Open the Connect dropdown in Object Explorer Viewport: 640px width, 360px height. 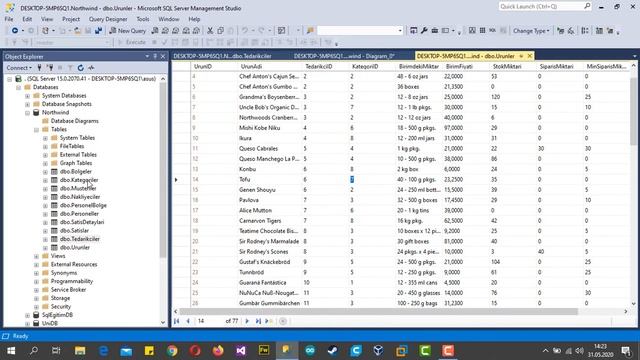coord(19,68)
